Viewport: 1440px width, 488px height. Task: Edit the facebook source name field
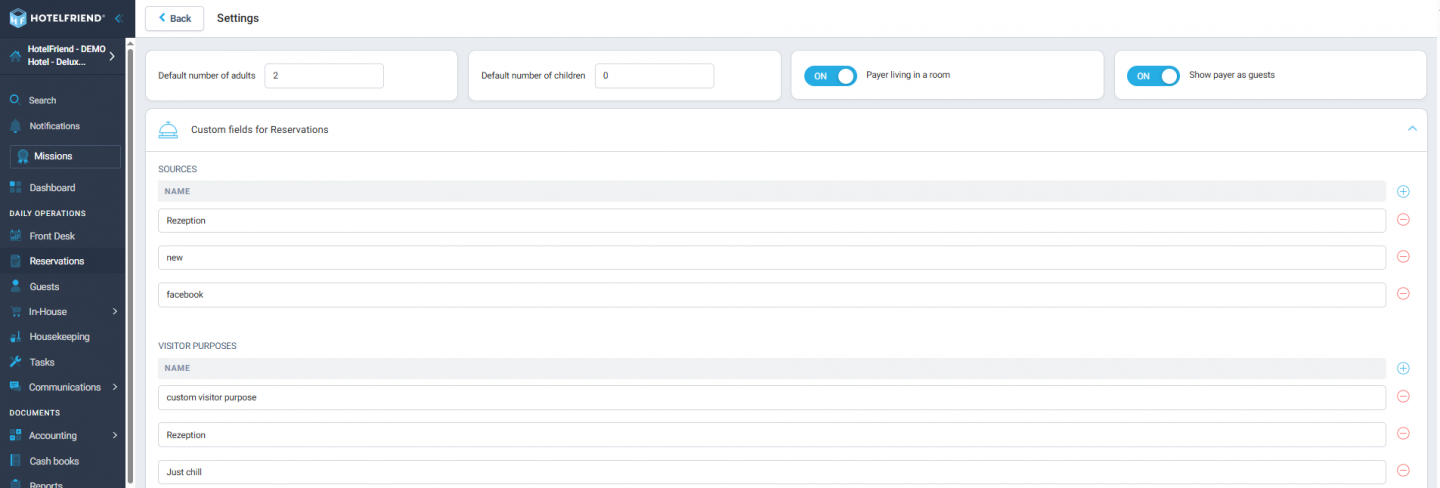(772, 294)
